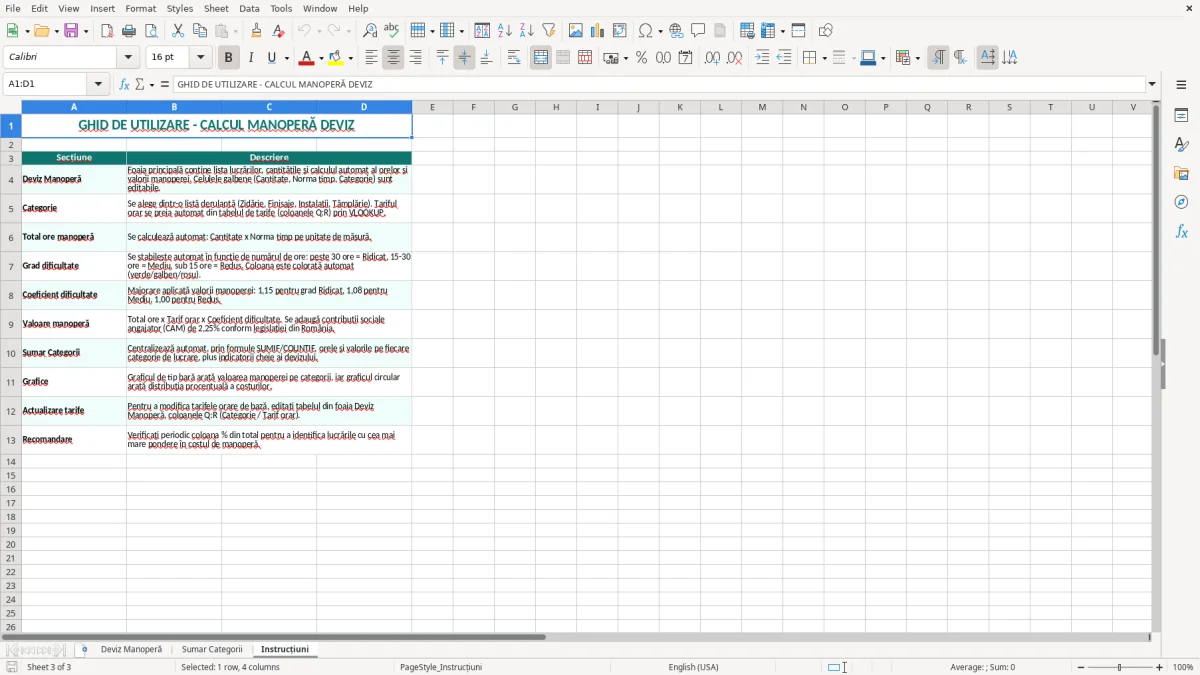
Task: Toggle Align Right button
Action: click(x=415, y=58)
